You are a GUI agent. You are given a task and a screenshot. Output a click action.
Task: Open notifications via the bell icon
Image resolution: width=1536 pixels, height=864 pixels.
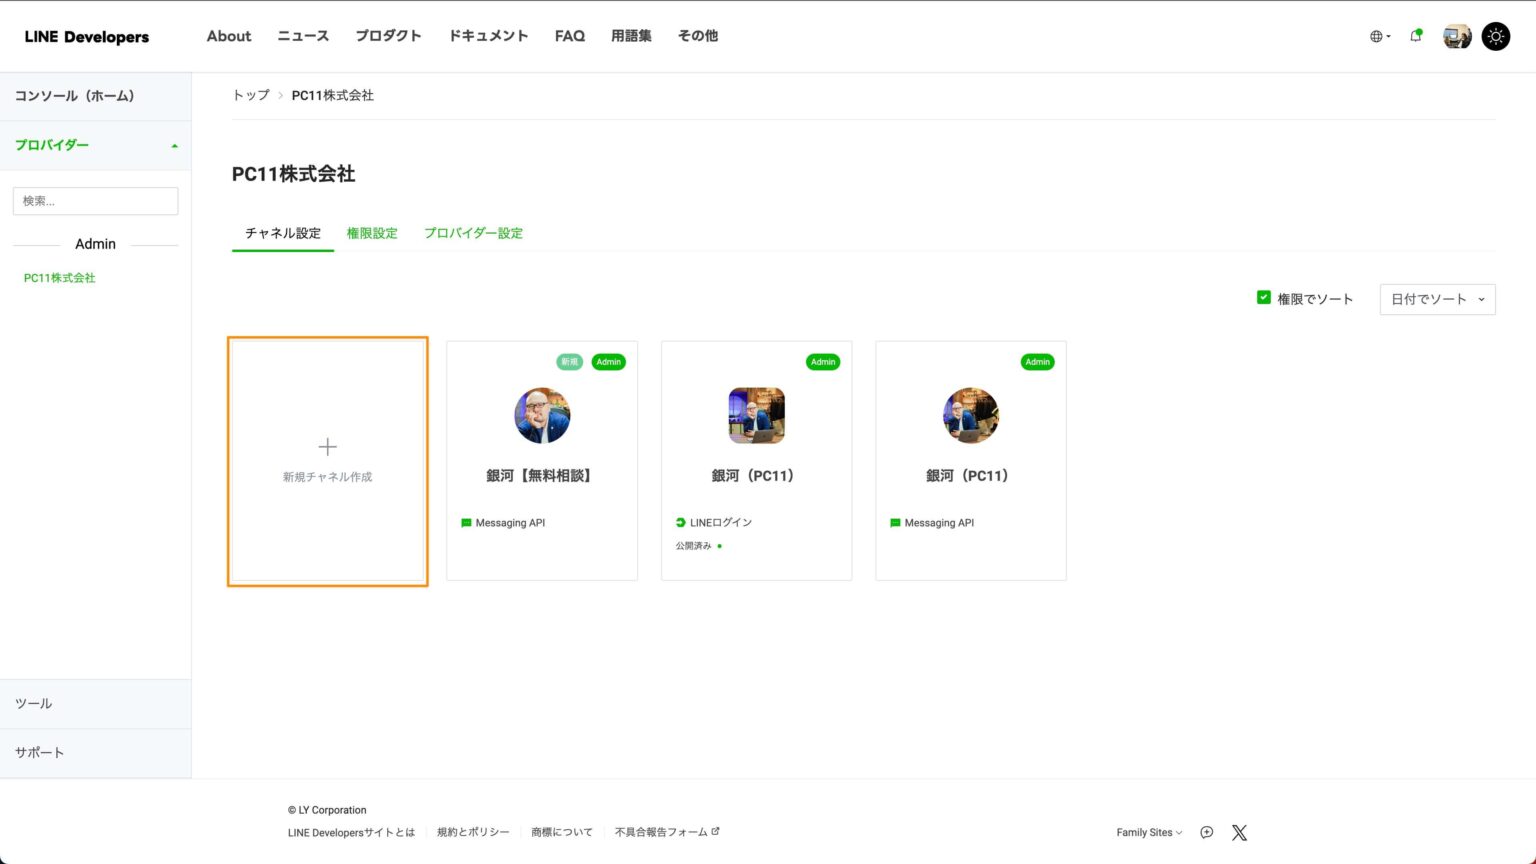(x=1415, y=36)
